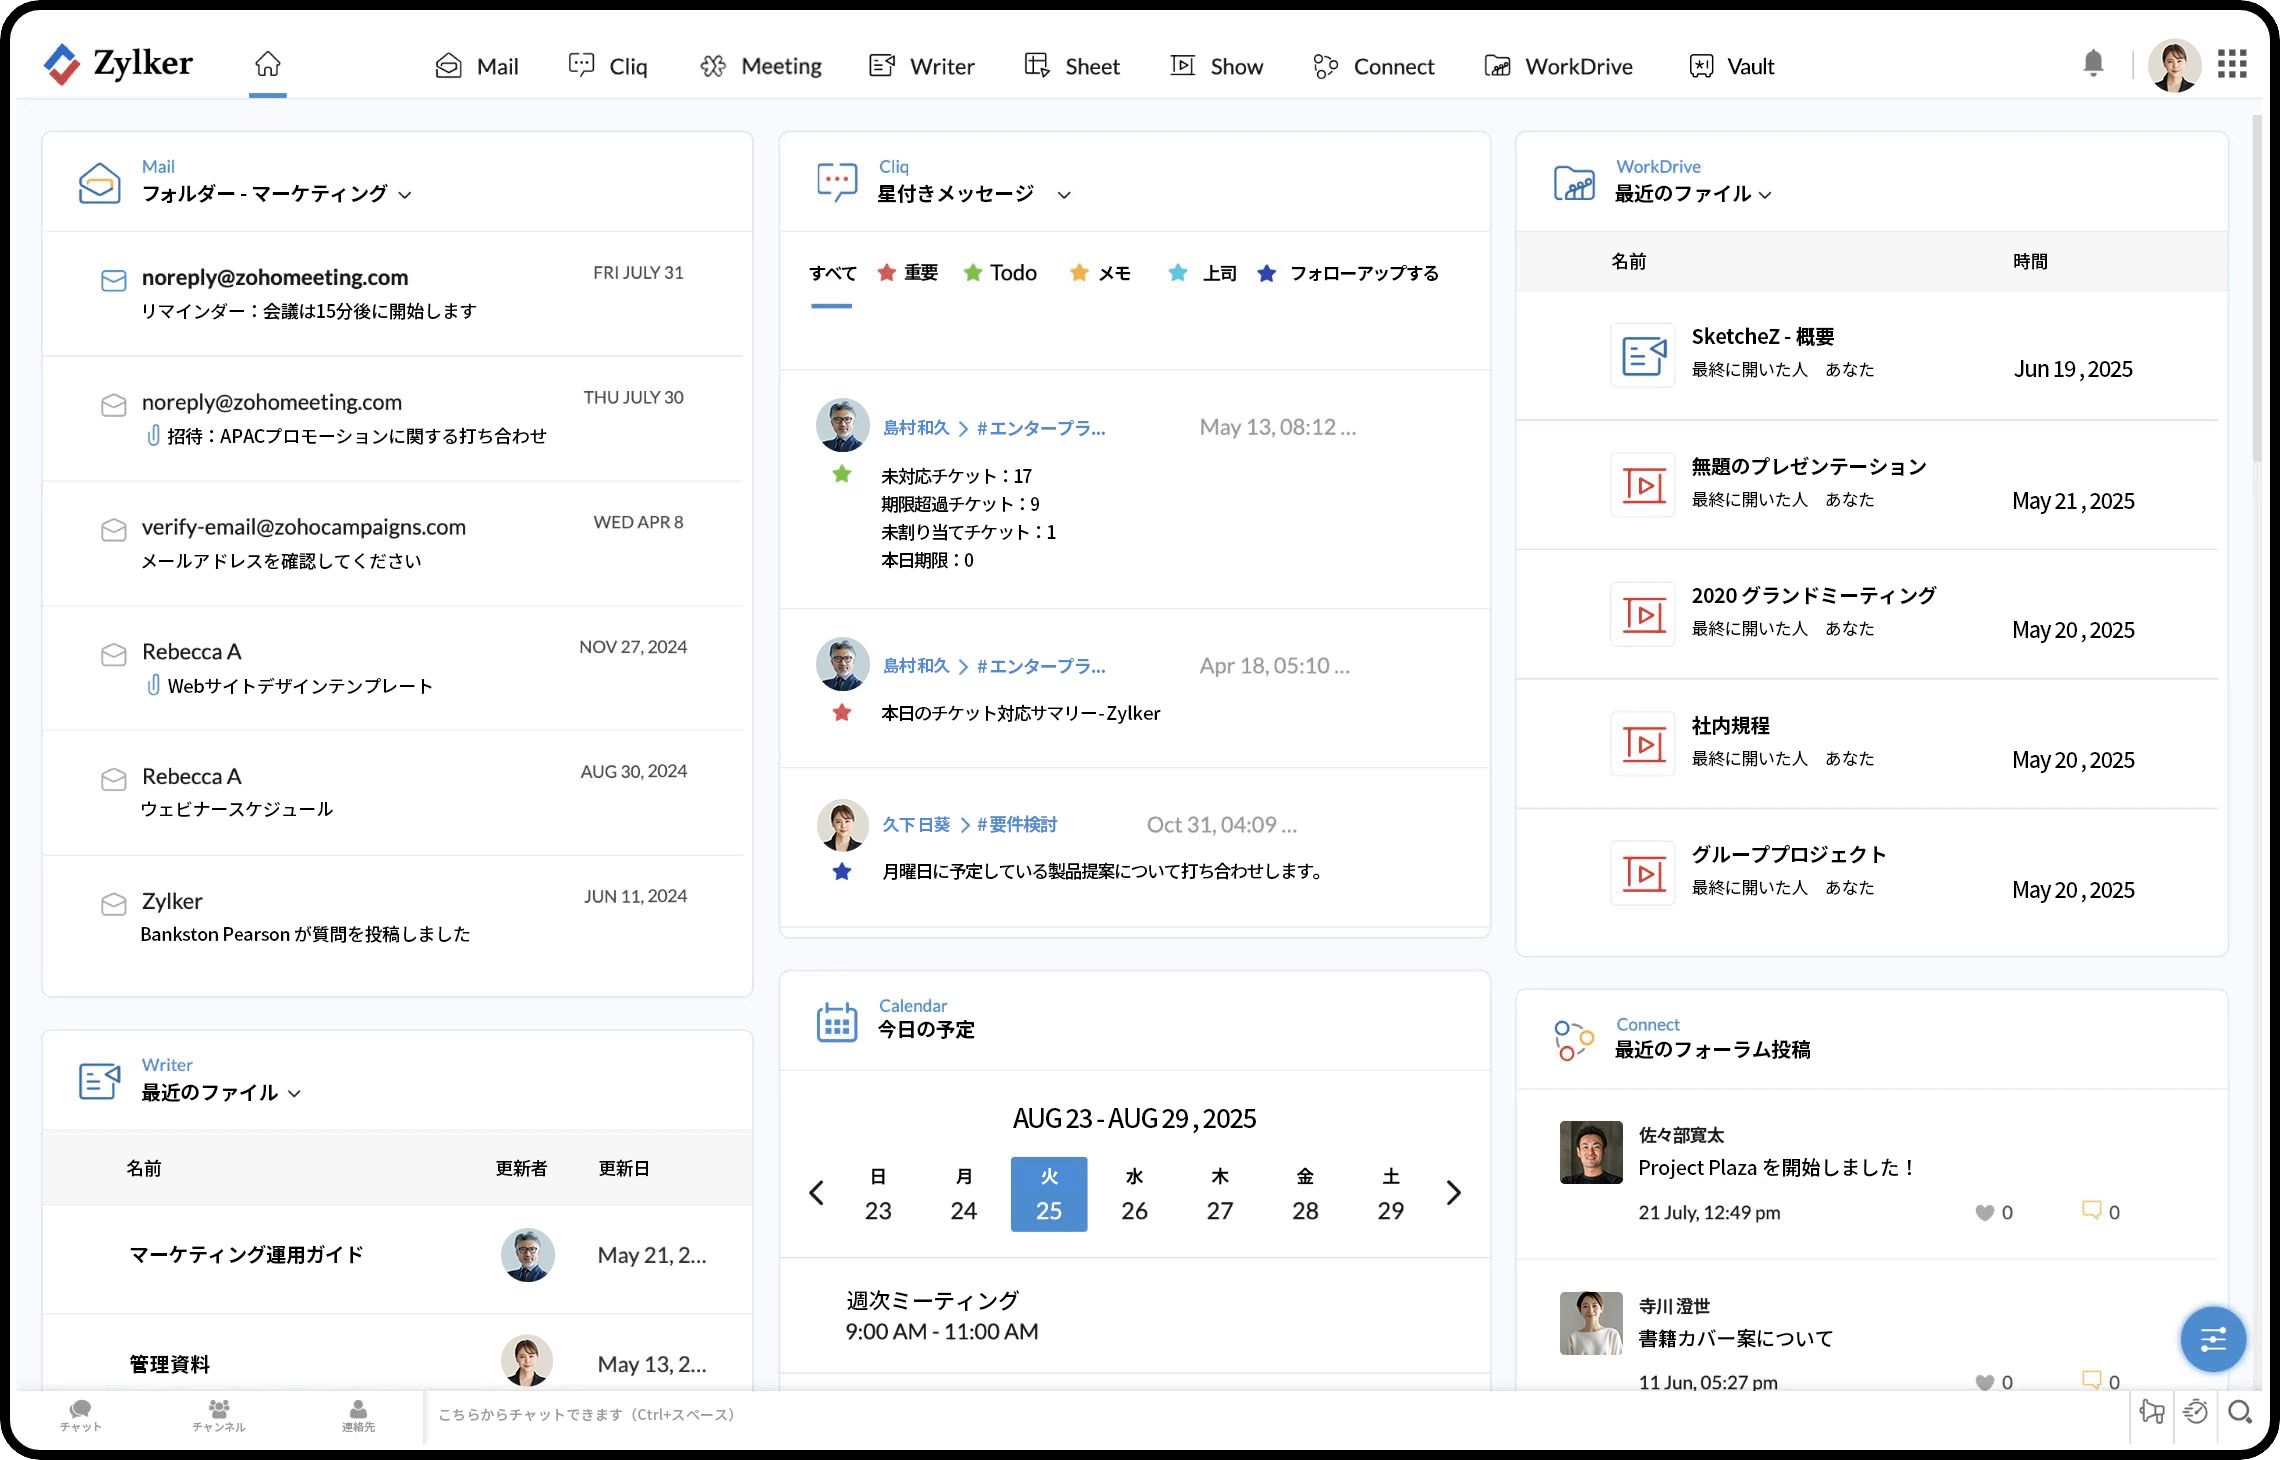Select Wednesday 26 in the calendar
Viewport: 2280px width, 1460px height.
pos(1135,1194)
